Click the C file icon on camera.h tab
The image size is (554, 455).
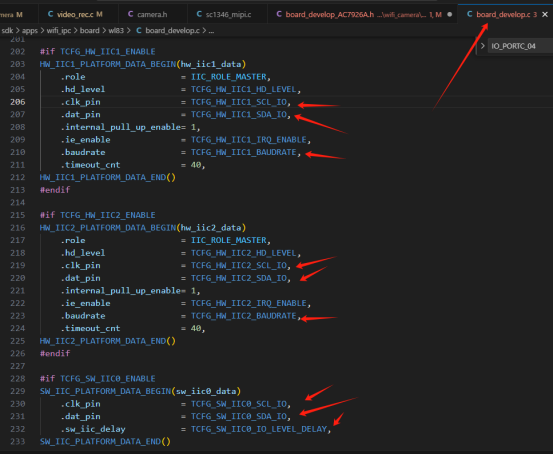(x=130, y=14)
